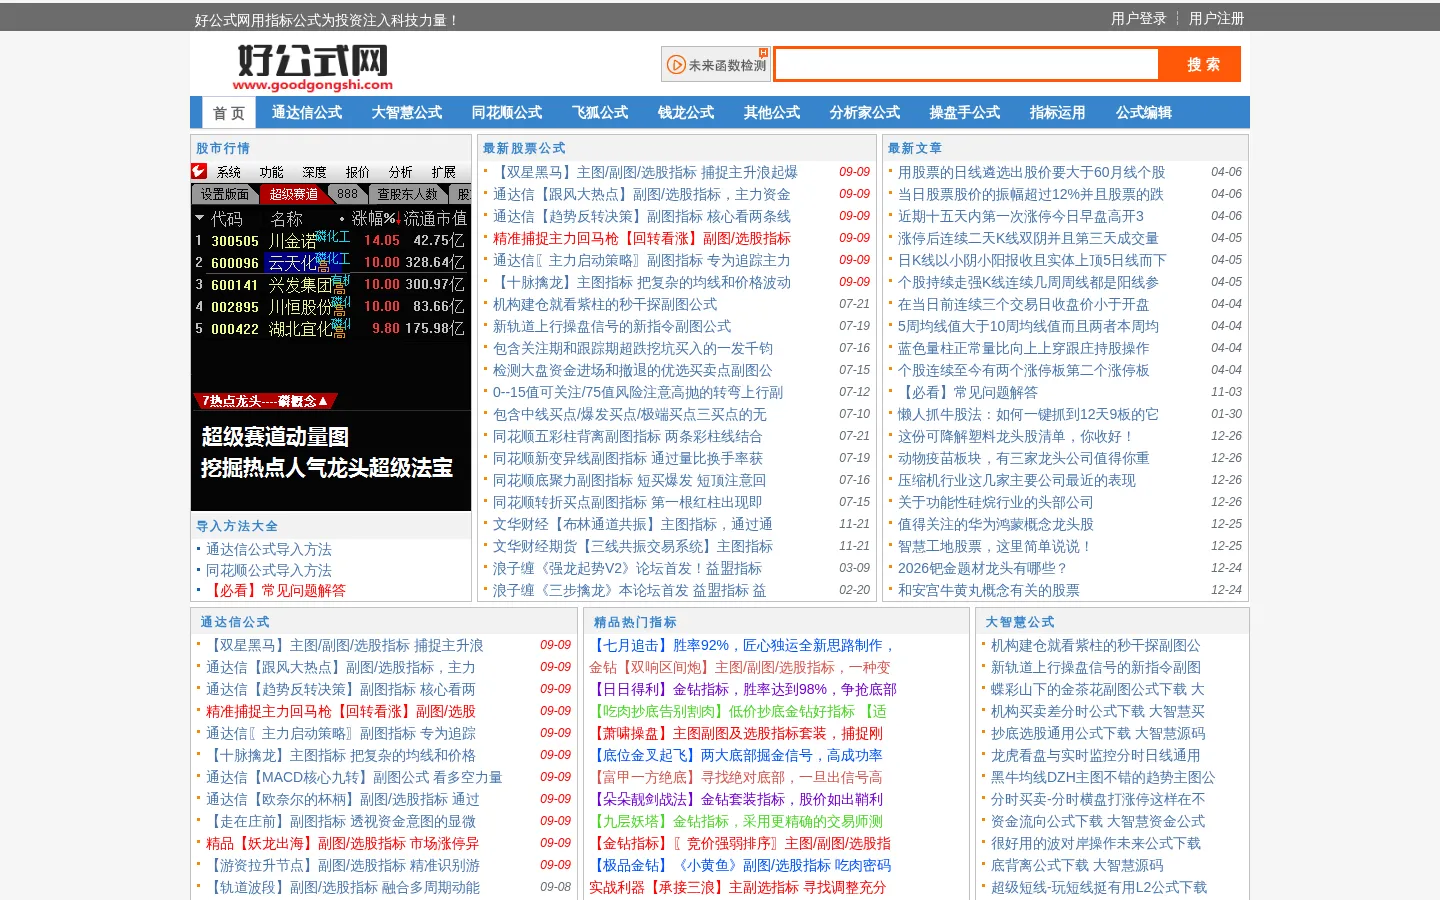Open the 大智慧公式 navigation menu
Image resolution: width=1440 pixels, height=900 pixels.
click(x=407, y=113)
